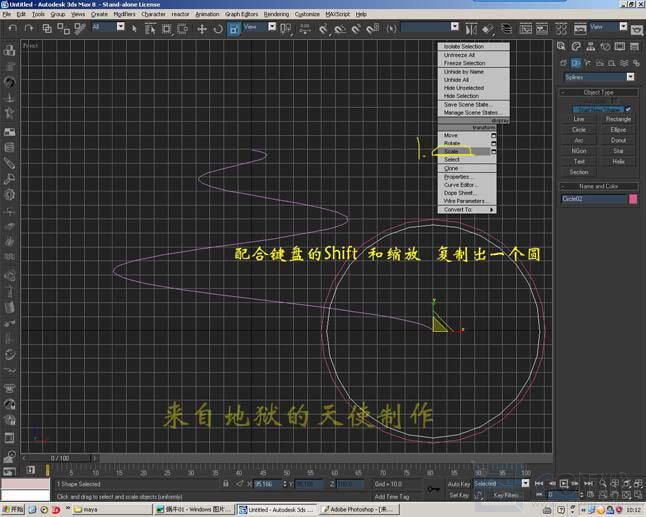This screenshot has width=646, height=517.
Task: Click the Key Filters button
Action: 506,495
